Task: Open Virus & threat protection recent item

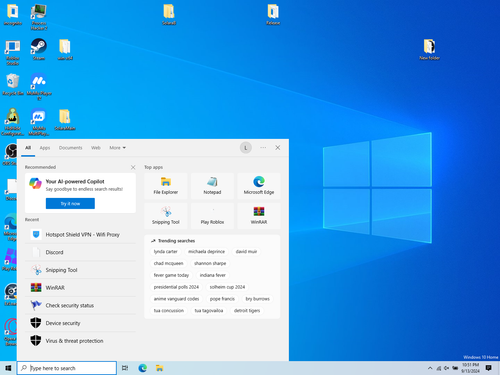Action: 80,341
